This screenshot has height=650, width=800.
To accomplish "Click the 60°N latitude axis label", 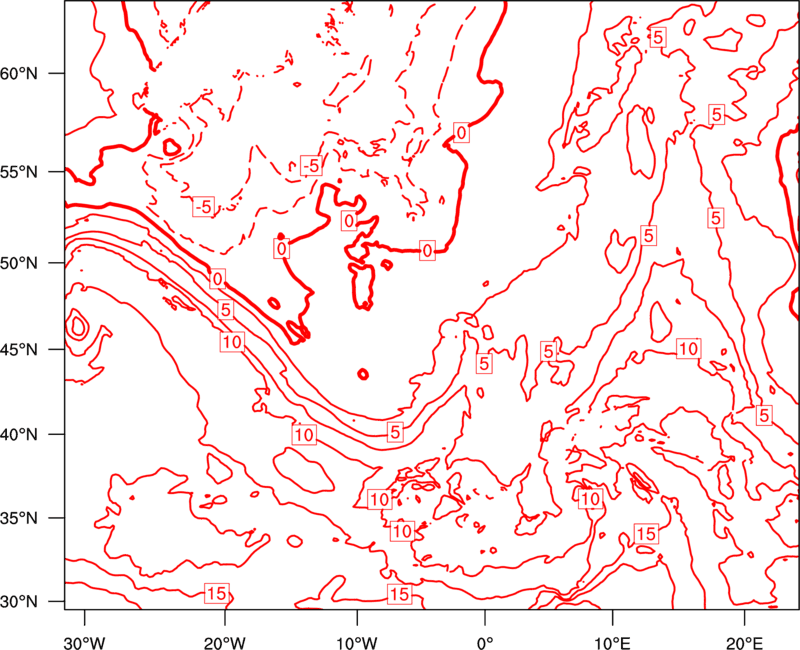I will [19, 73].
